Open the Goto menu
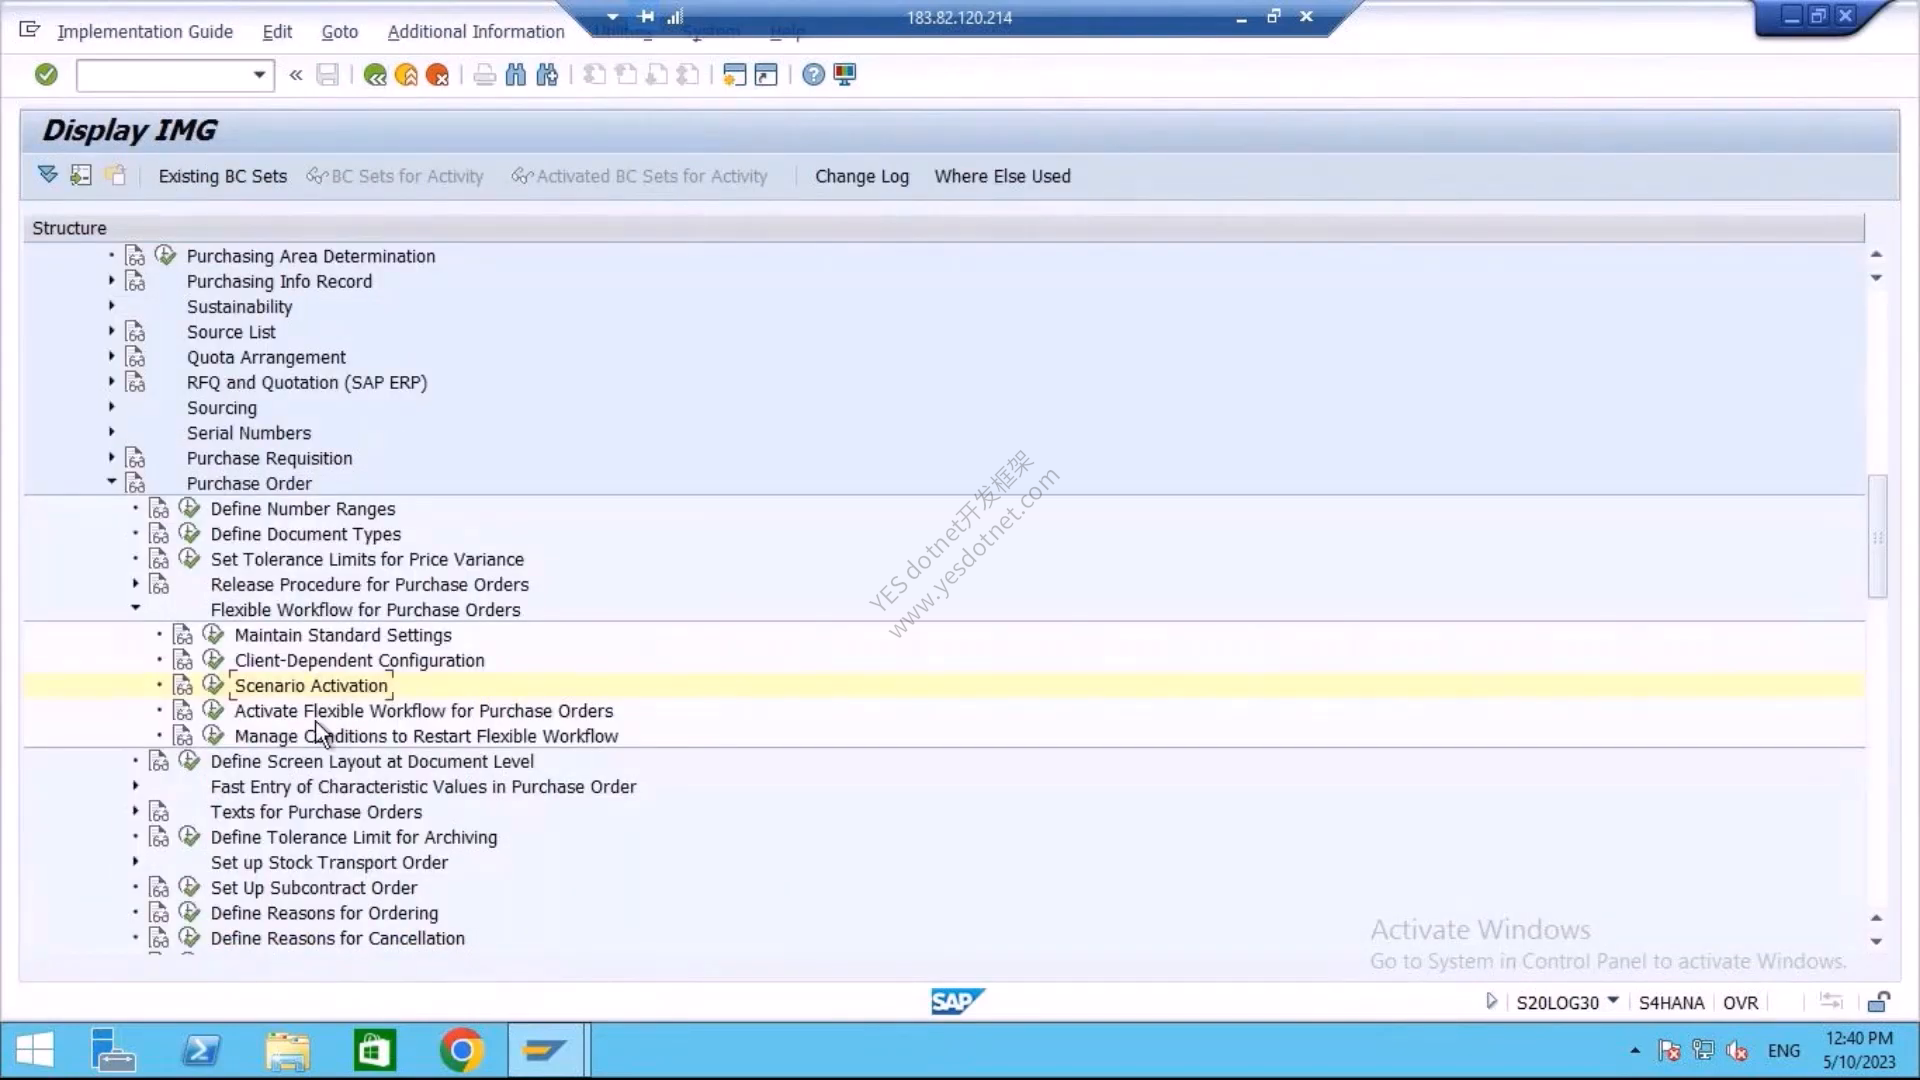This screenshot has height=1080, width=1920. [x=339, y=32]
